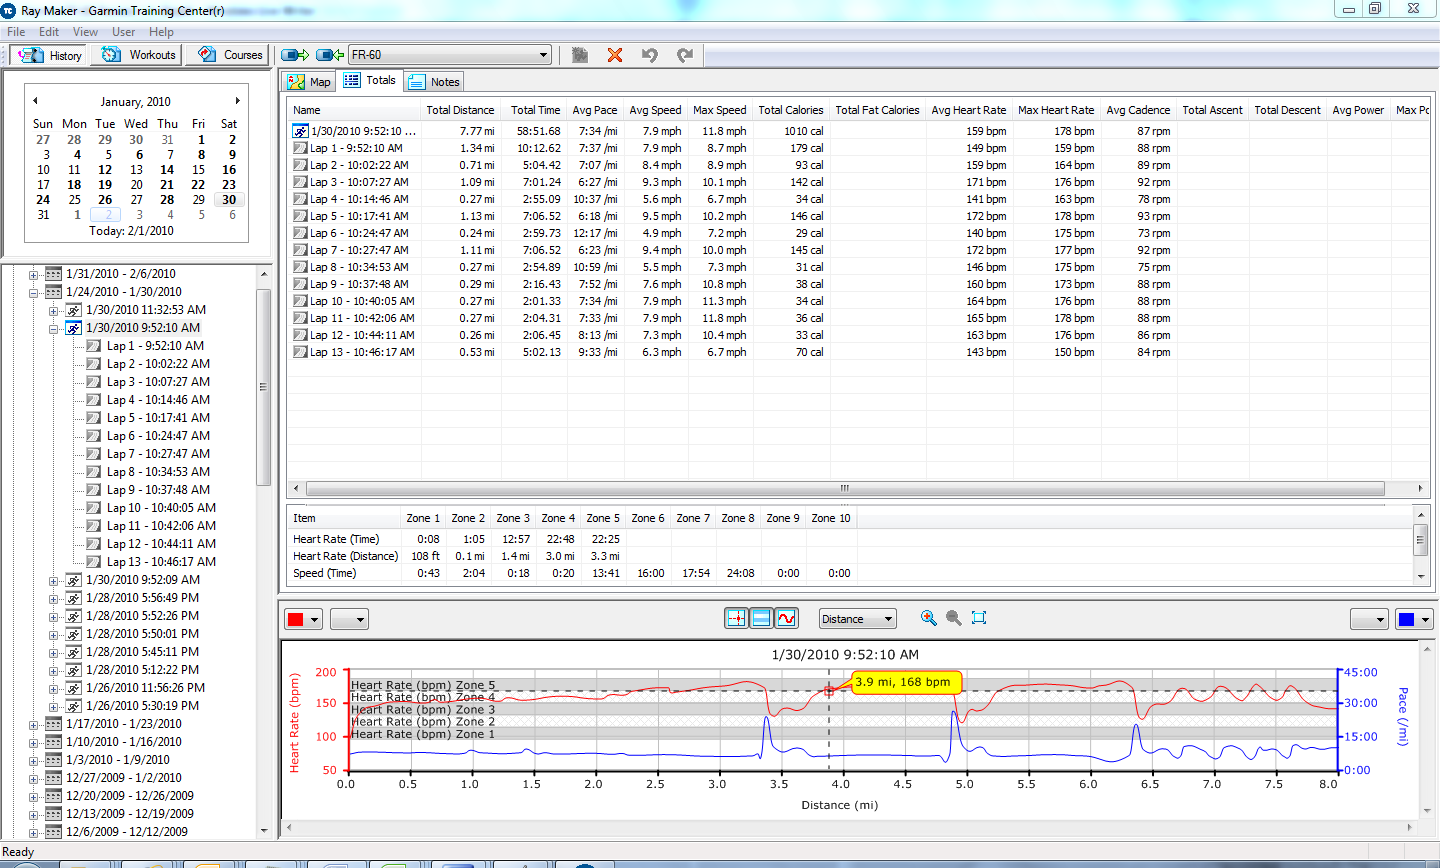Screen dimensions: 1440x868
Task: Toggle the chart crosshair cursor button
Action: click(736, 619)
